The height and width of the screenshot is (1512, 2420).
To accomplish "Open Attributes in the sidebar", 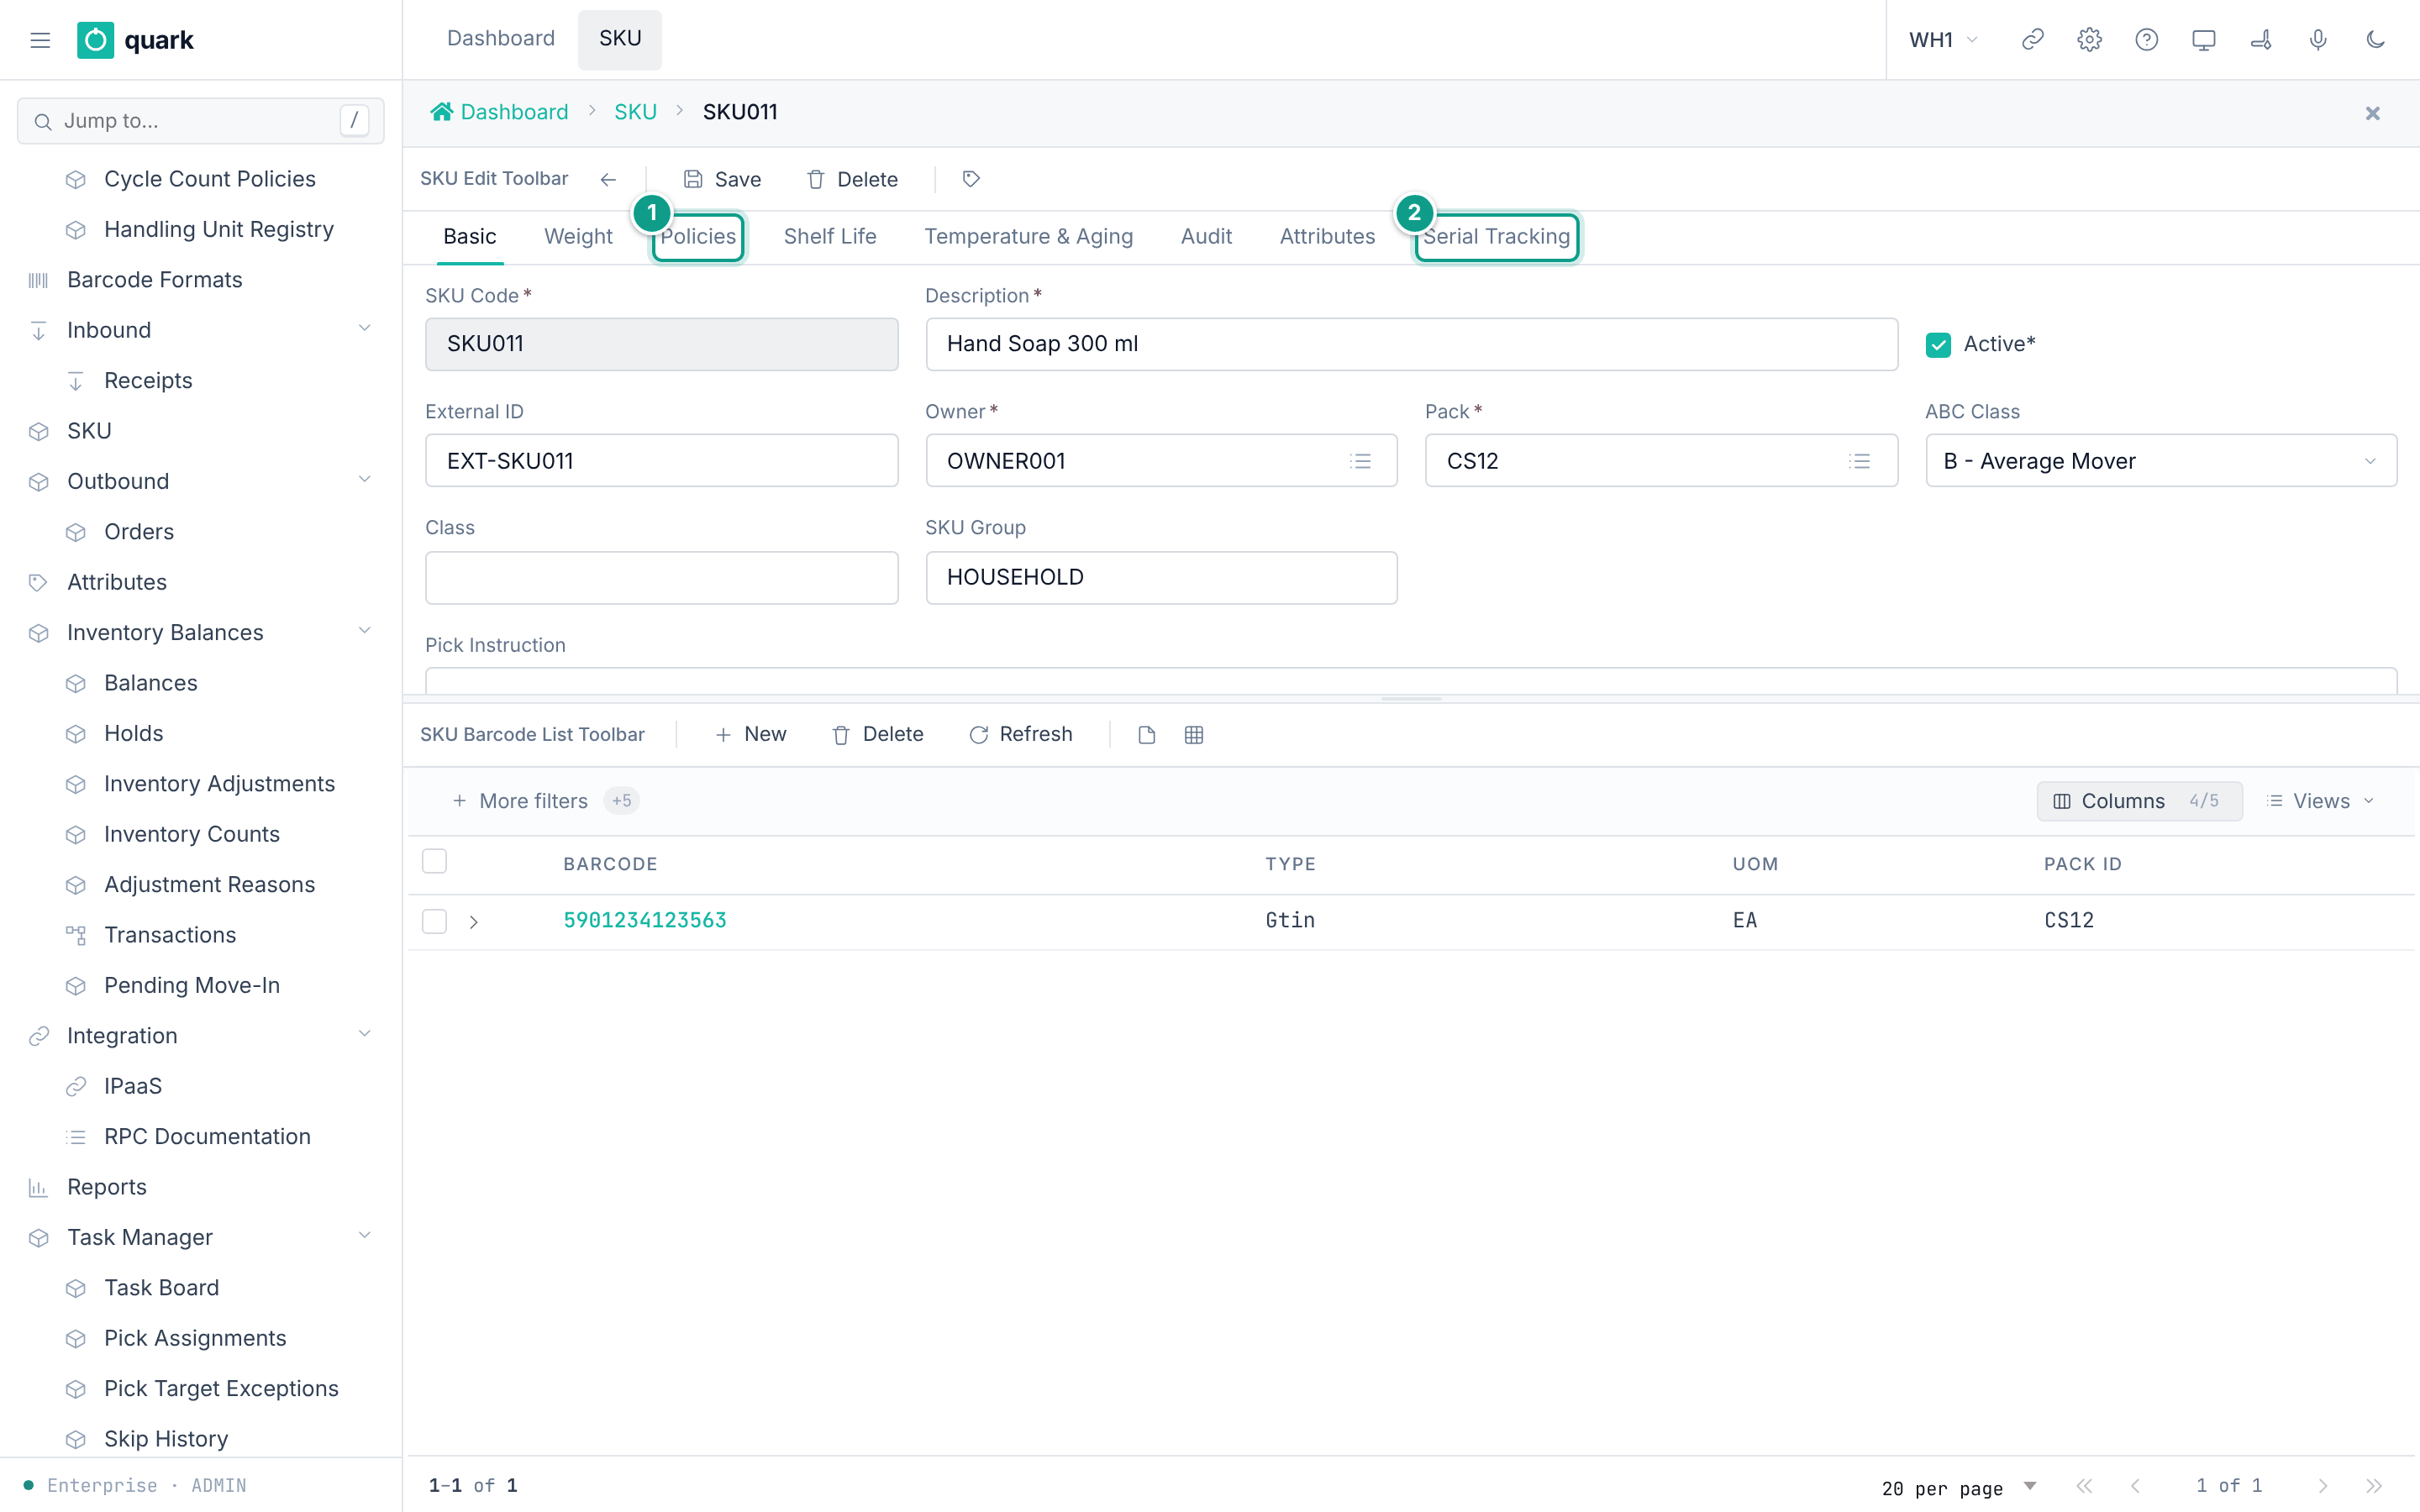I will (x=200, y=582).
